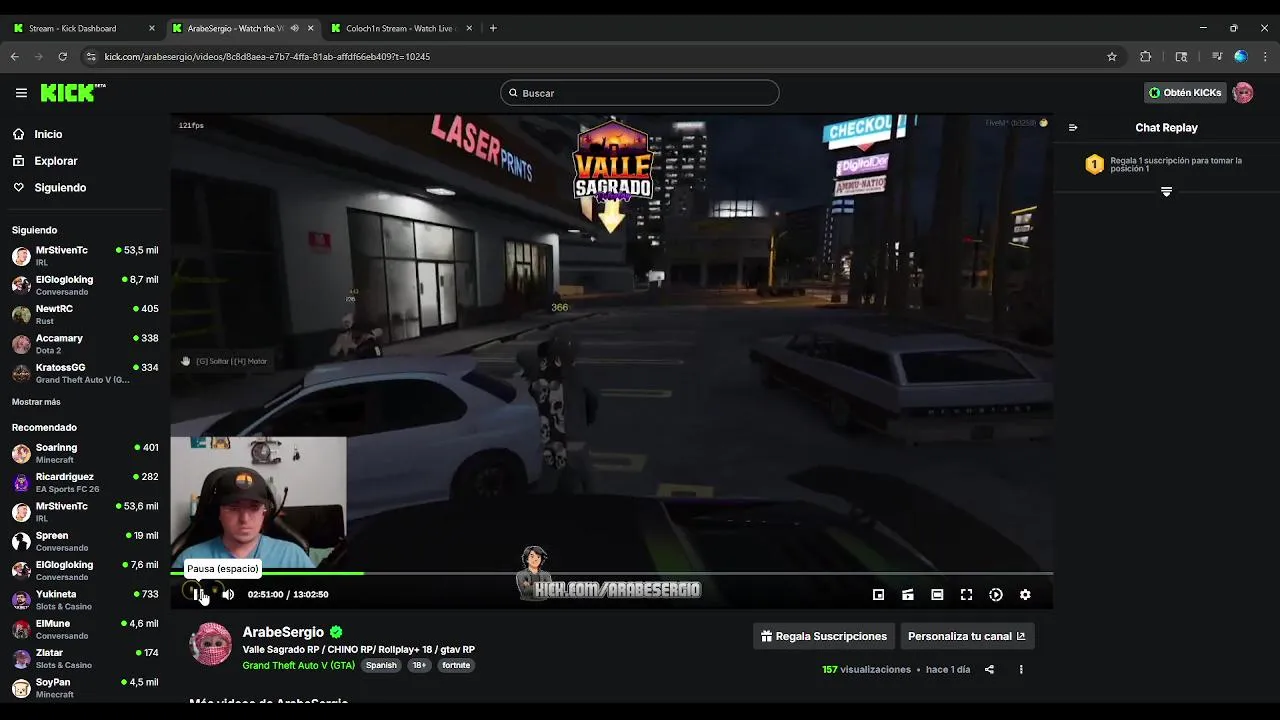The width and height of the screenshot is (1280, 720).
Task: Collapse the Chat Replay panel
Action: point(1073,128)
